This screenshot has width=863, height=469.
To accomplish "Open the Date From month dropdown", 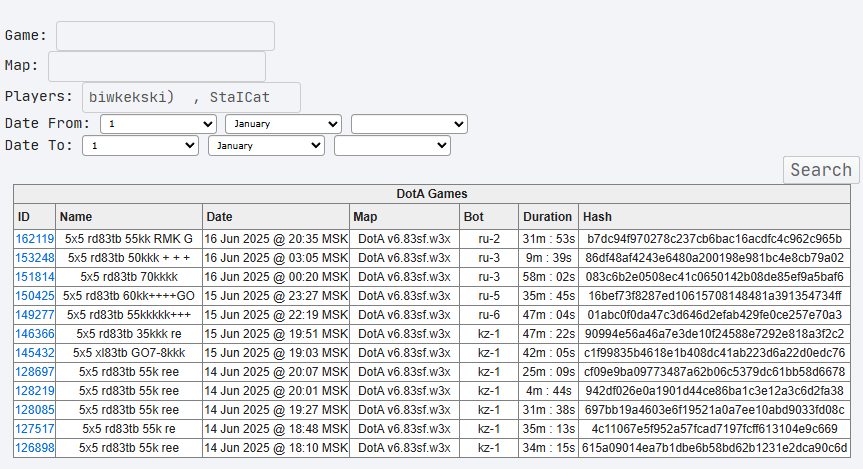I will 283,124.
